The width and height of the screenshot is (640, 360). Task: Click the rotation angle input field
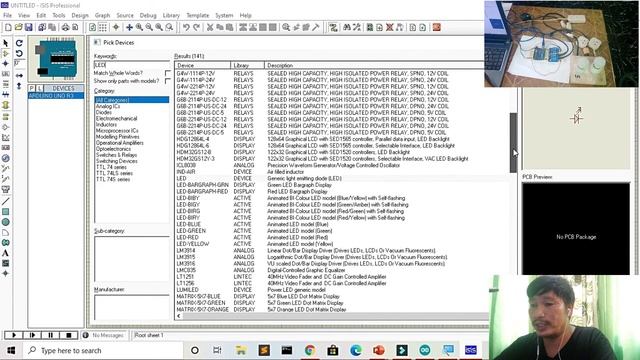point(19,64)
